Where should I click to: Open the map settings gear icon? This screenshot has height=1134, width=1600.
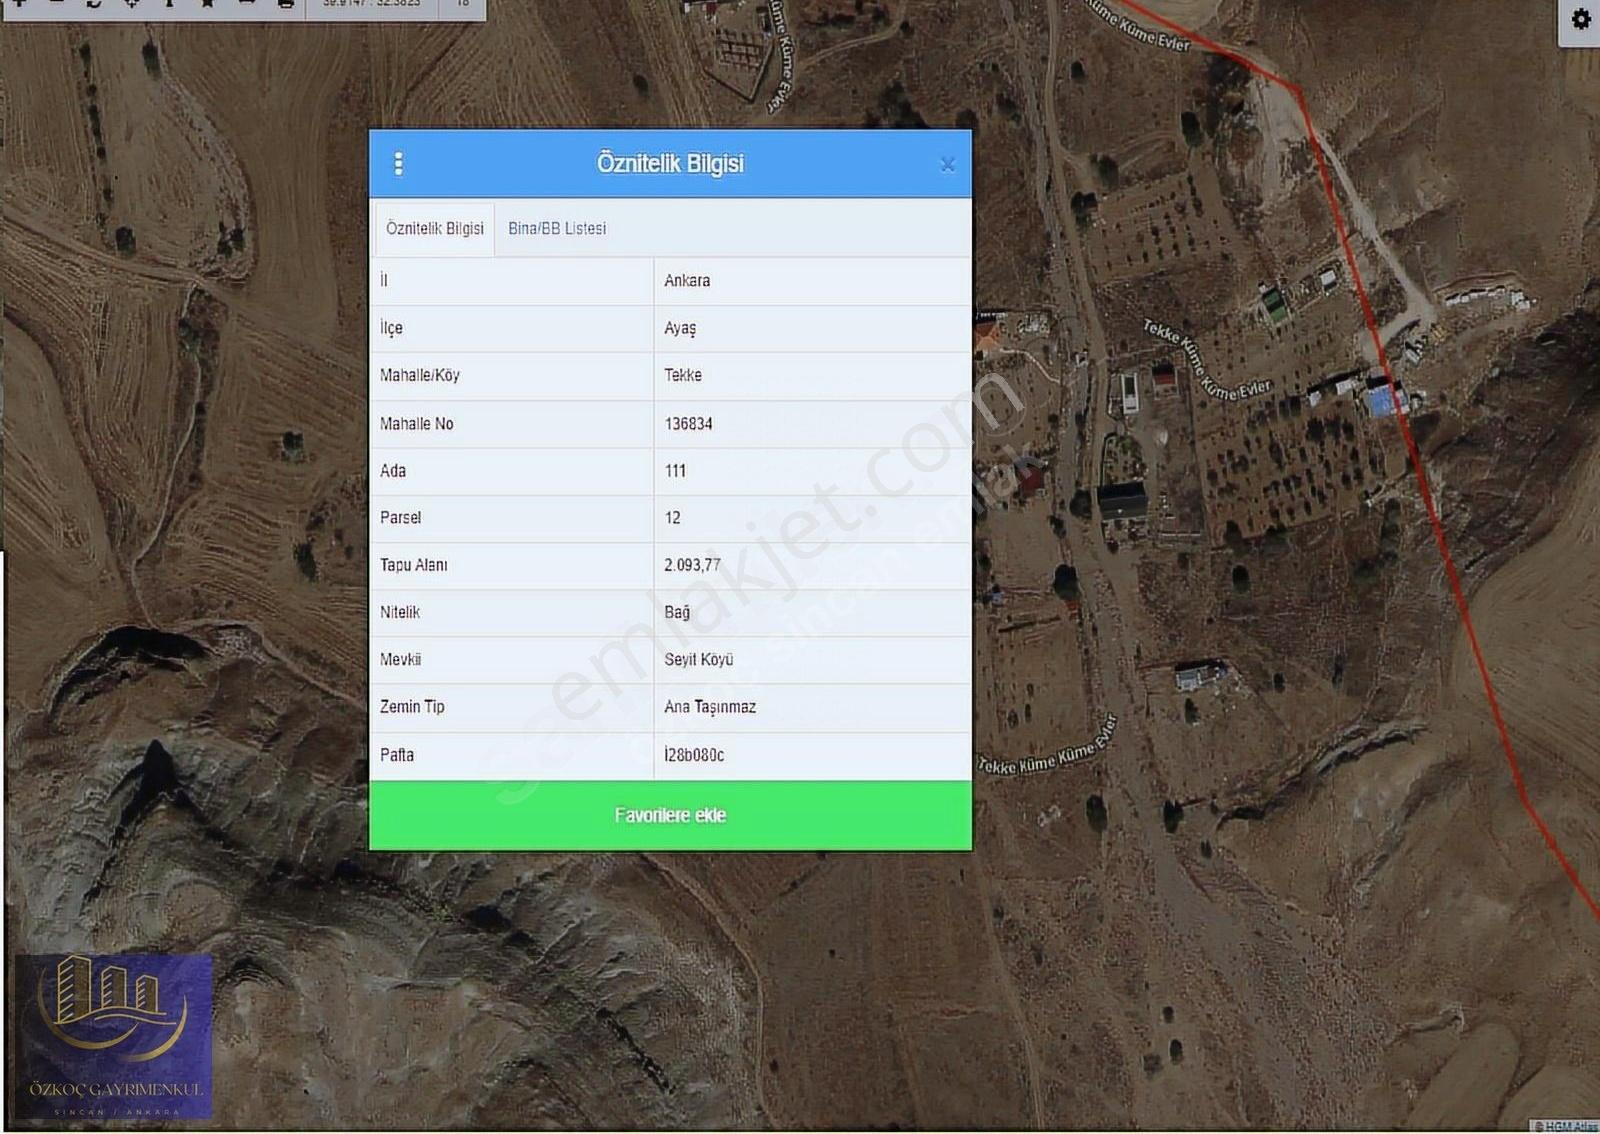[x=1580, y=19]
